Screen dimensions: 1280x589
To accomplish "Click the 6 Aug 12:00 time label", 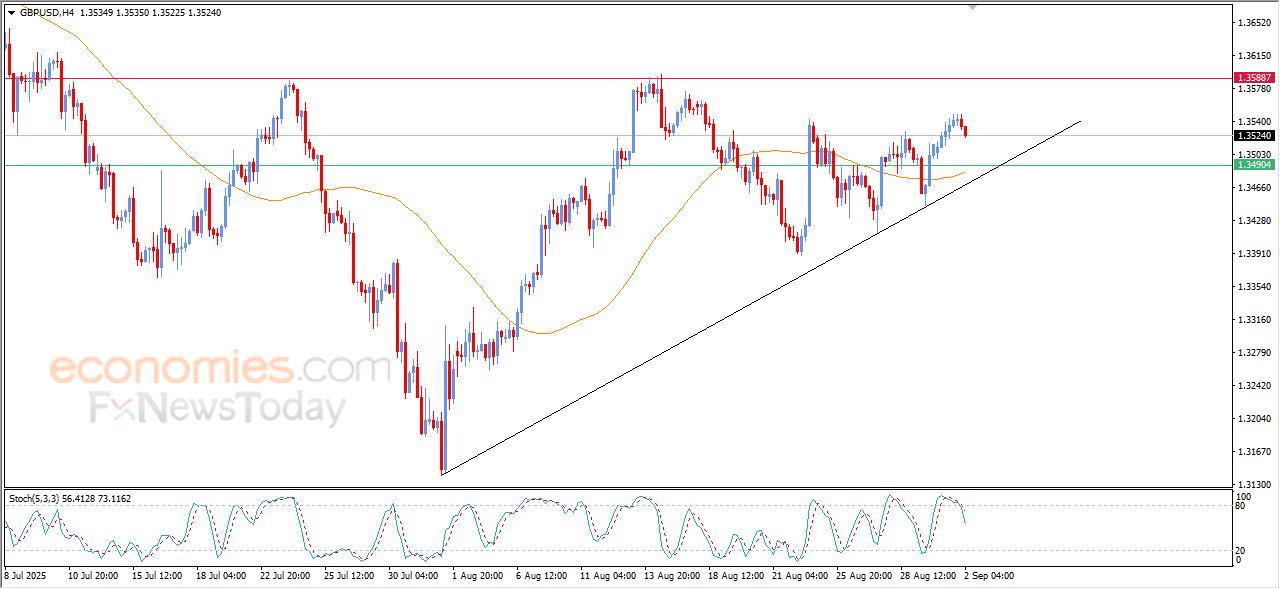I will click(x=541, y=576).
